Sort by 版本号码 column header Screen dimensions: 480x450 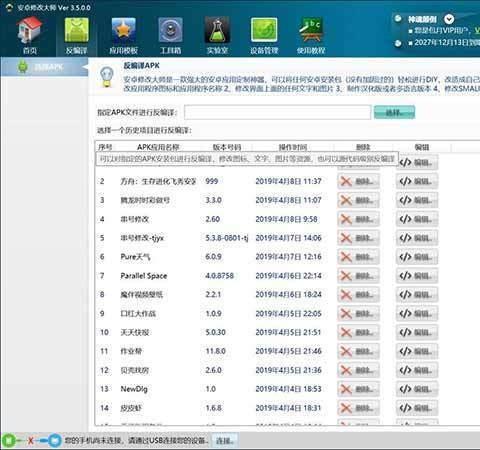tap(227, 147)
